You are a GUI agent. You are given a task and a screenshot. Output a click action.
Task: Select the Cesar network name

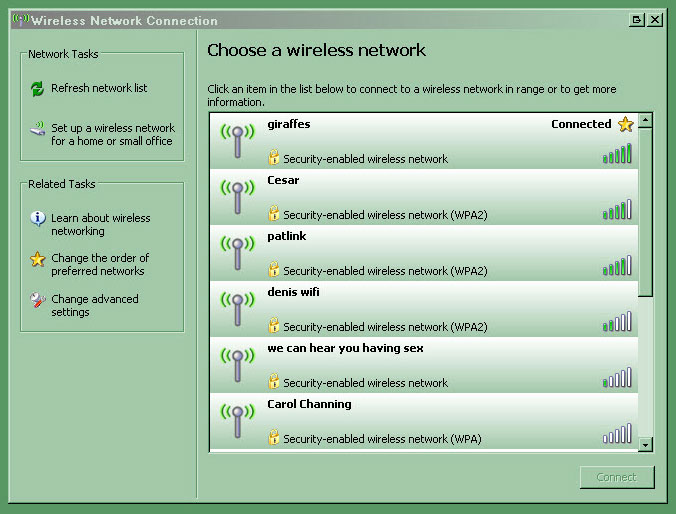click(x=283, y=180)
